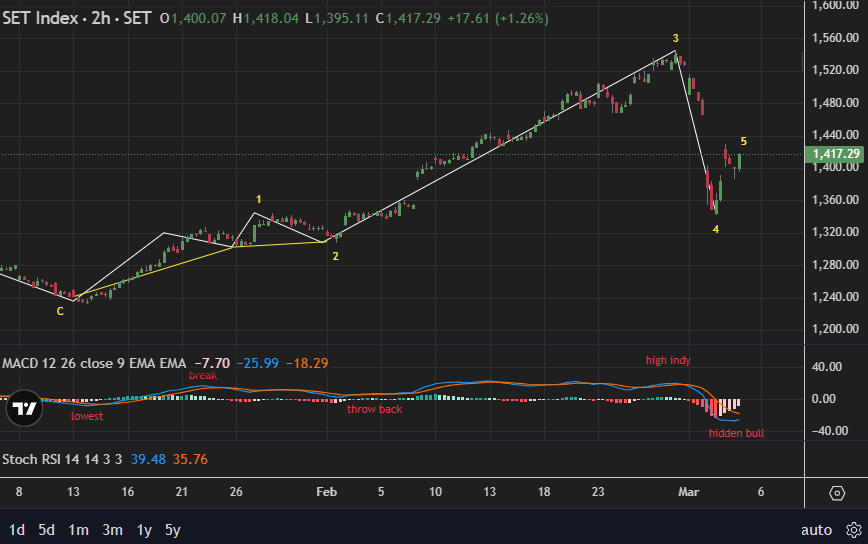Select the 3m time range

coord(112,530)
